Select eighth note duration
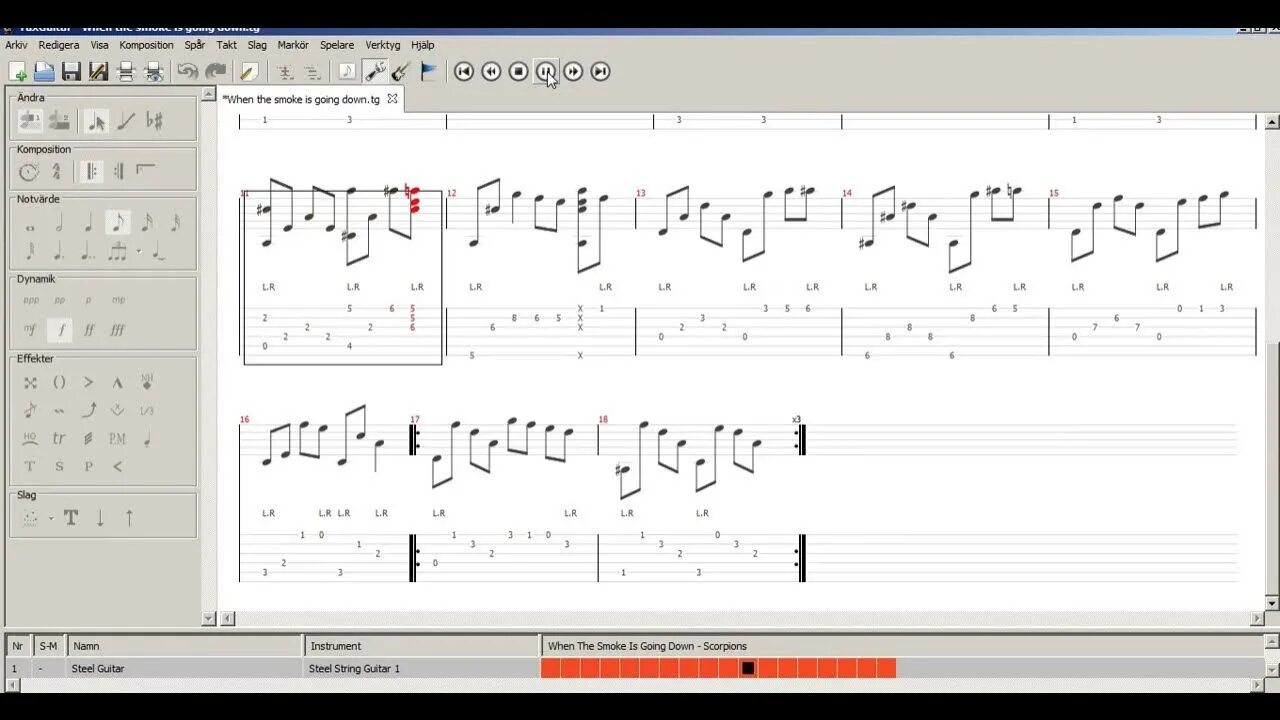Viewport: 1280px width, 720px height. click(117, 223)
